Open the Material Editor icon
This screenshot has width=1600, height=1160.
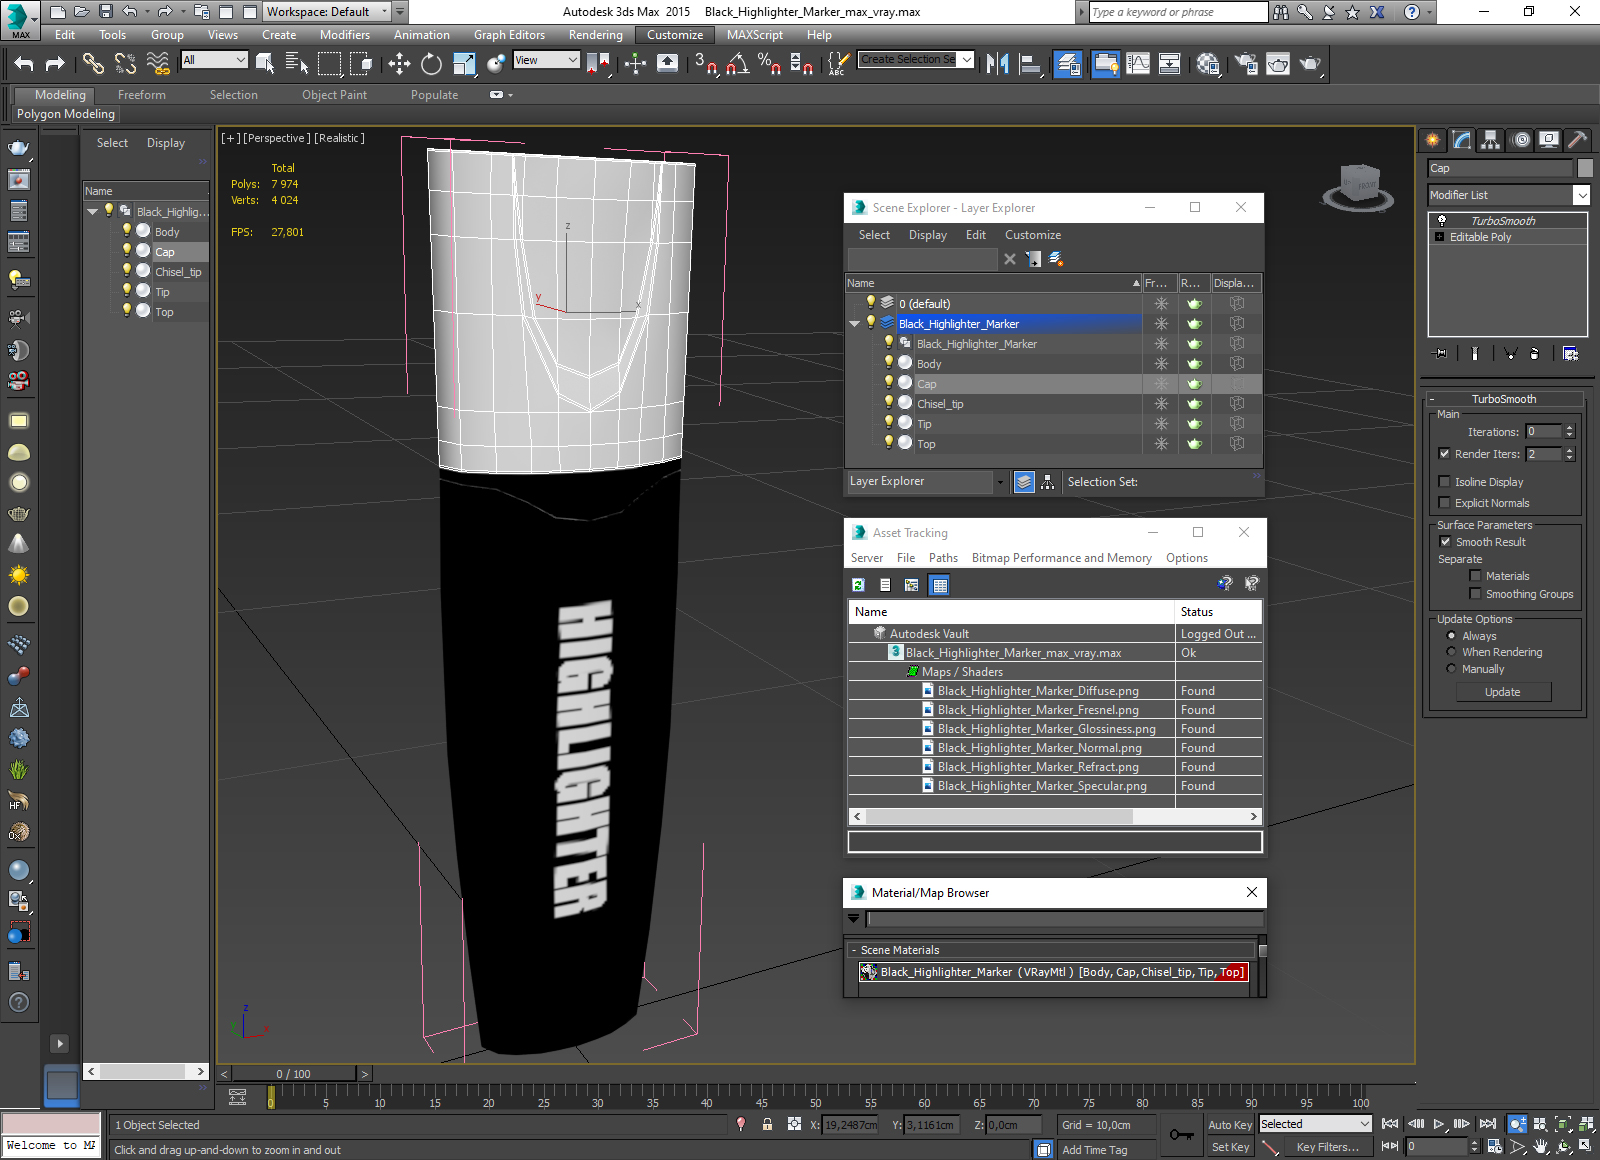[x=1208, y=64]
